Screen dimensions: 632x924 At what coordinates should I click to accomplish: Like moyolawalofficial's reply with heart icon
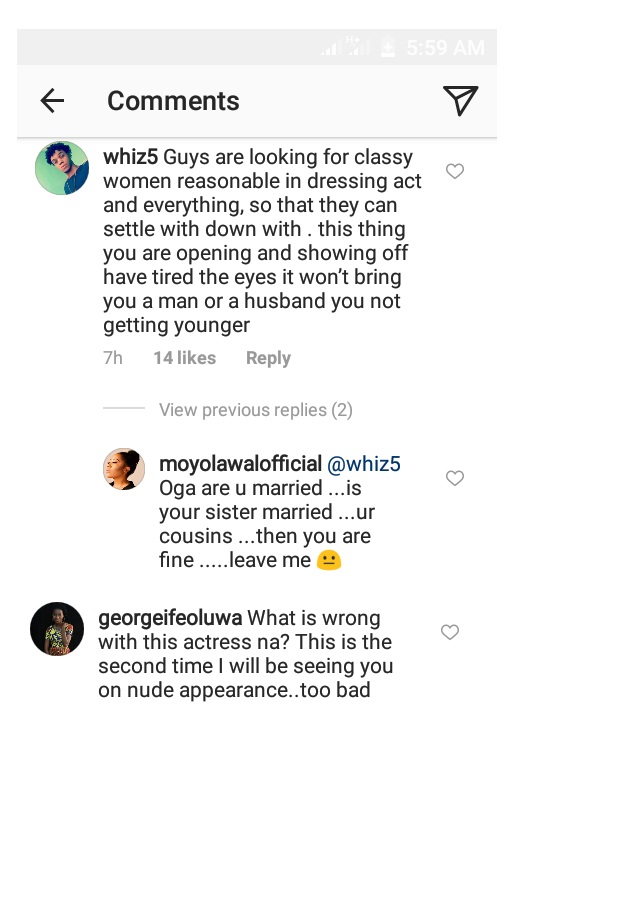pos(455,479)
